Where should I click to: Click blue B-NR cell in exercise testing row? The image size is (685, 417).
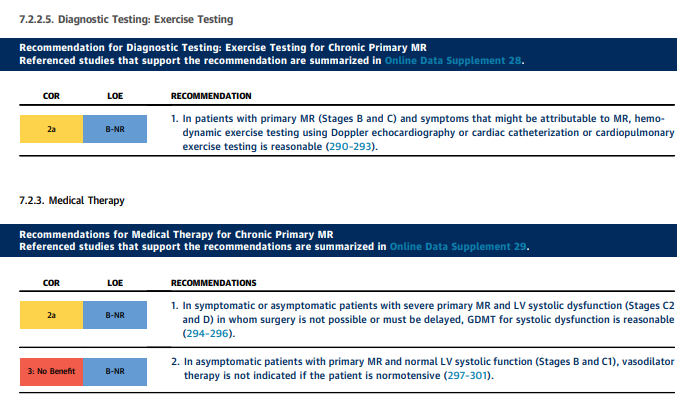coord(115,129)
